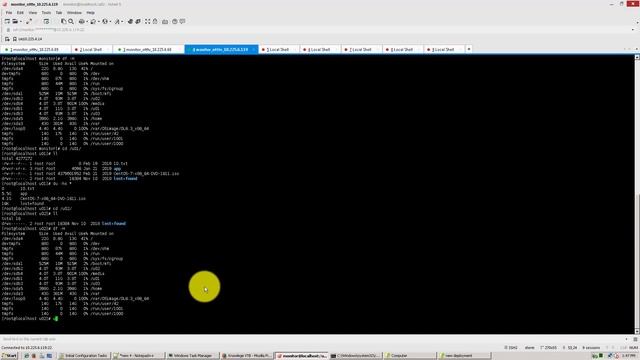This screenshot has width=640, height=360.
Task: Open Initial Configuration Tasks taskbar button
Action: 84,356
